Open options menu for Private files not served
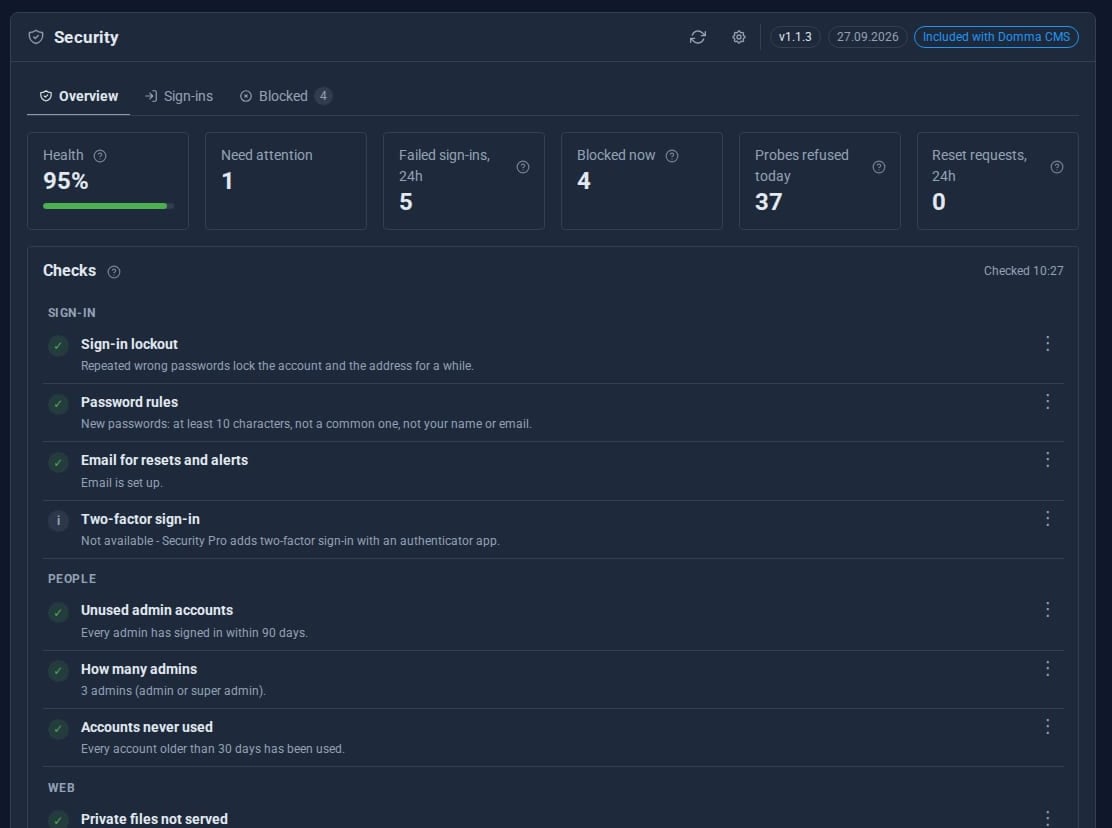1112x828 pixels. point(1047,818)
